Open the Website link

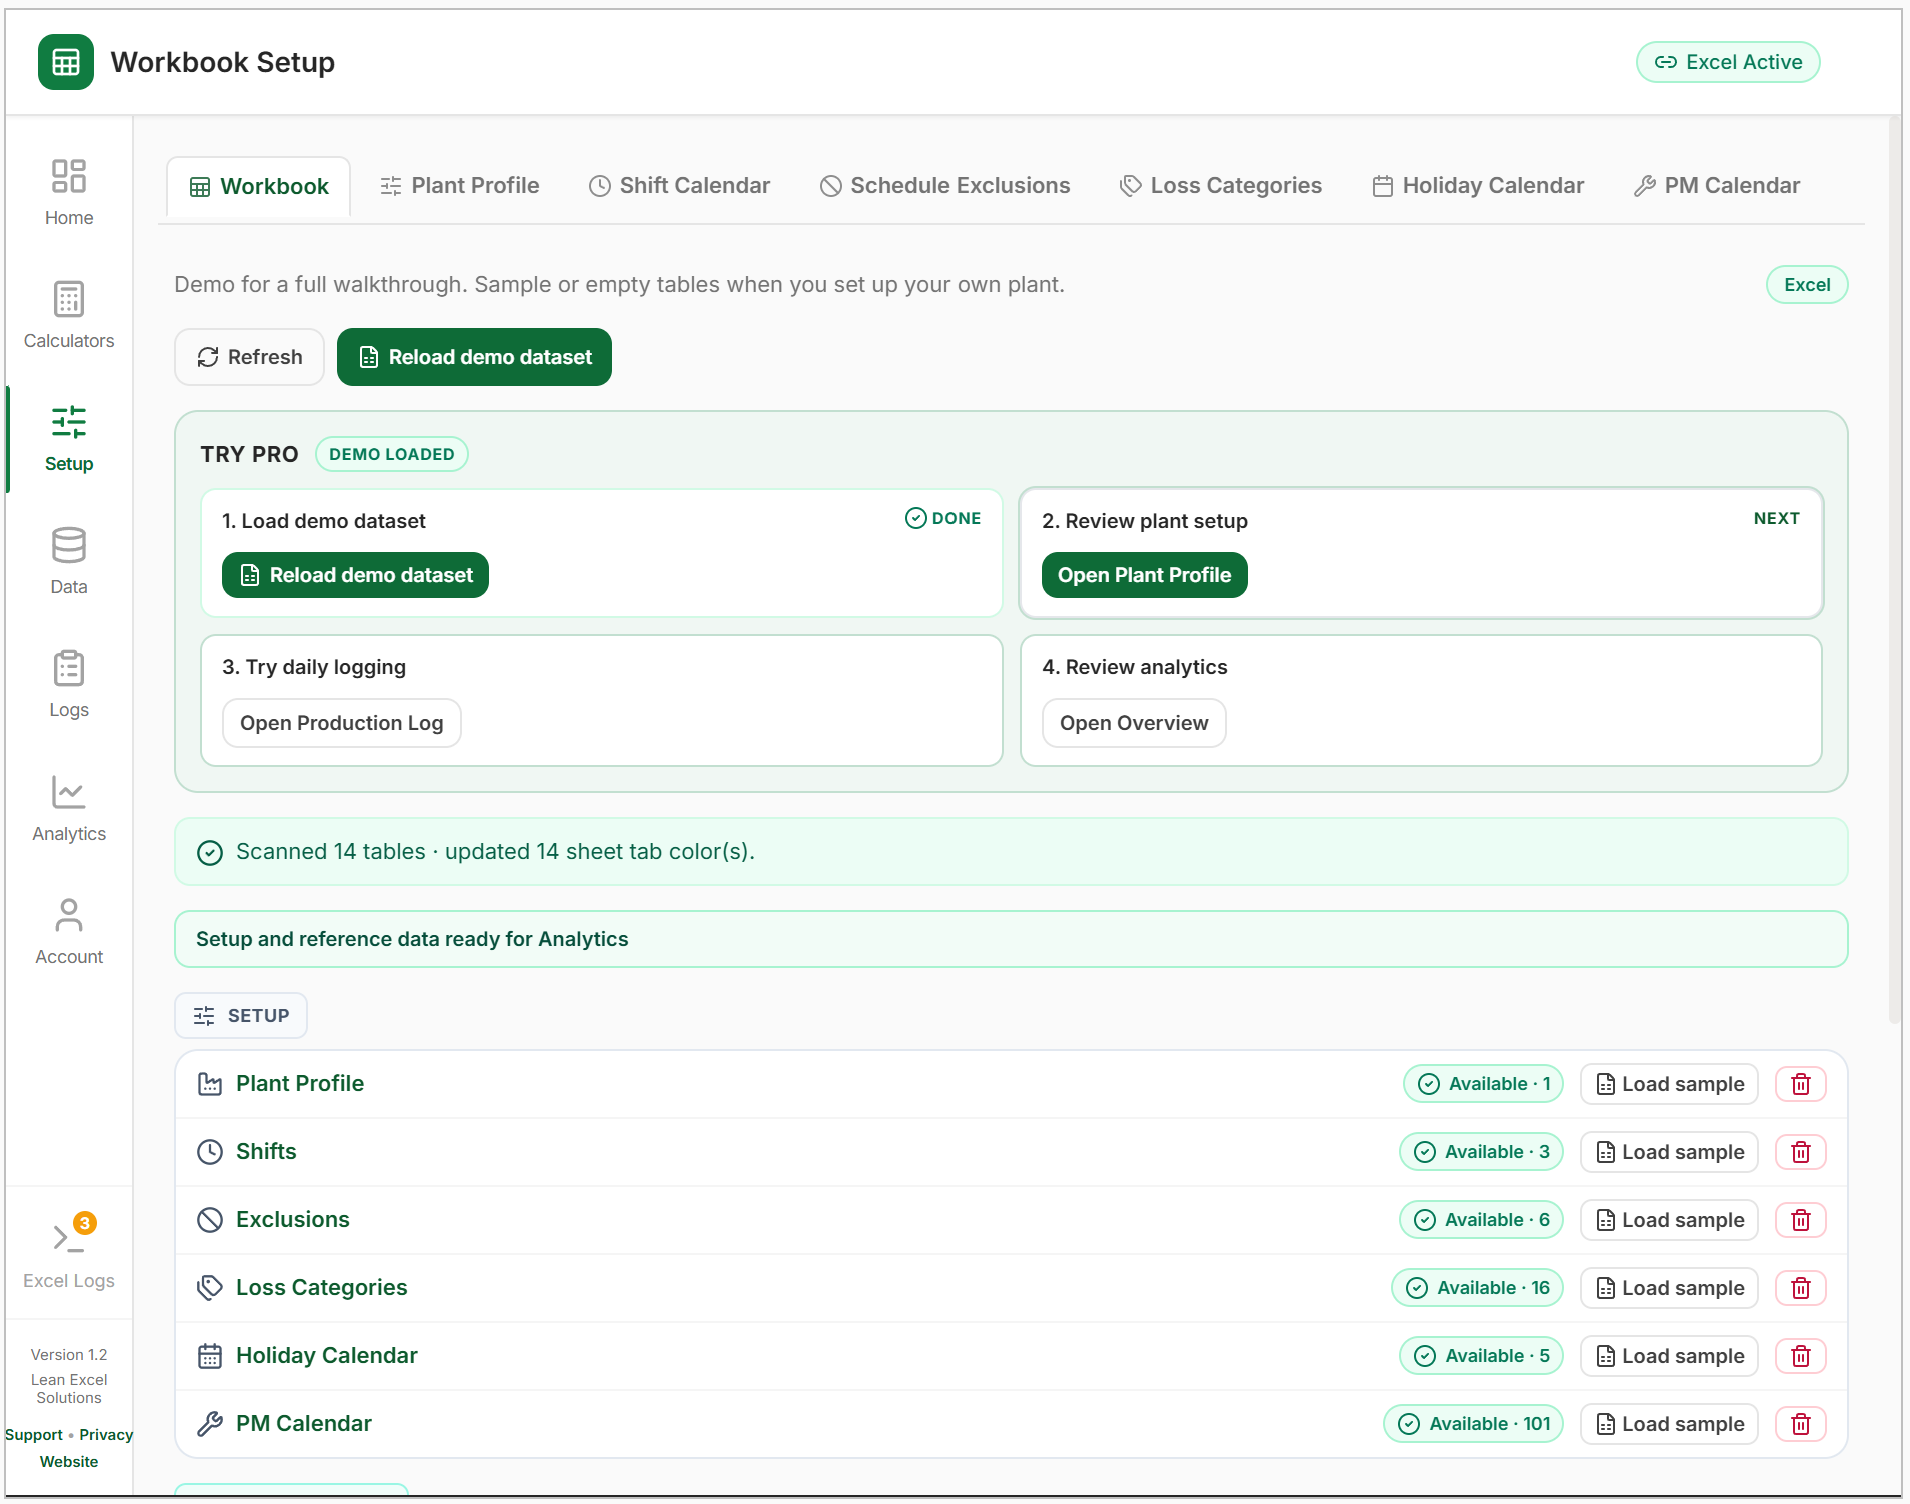(x=69, y=1462)
